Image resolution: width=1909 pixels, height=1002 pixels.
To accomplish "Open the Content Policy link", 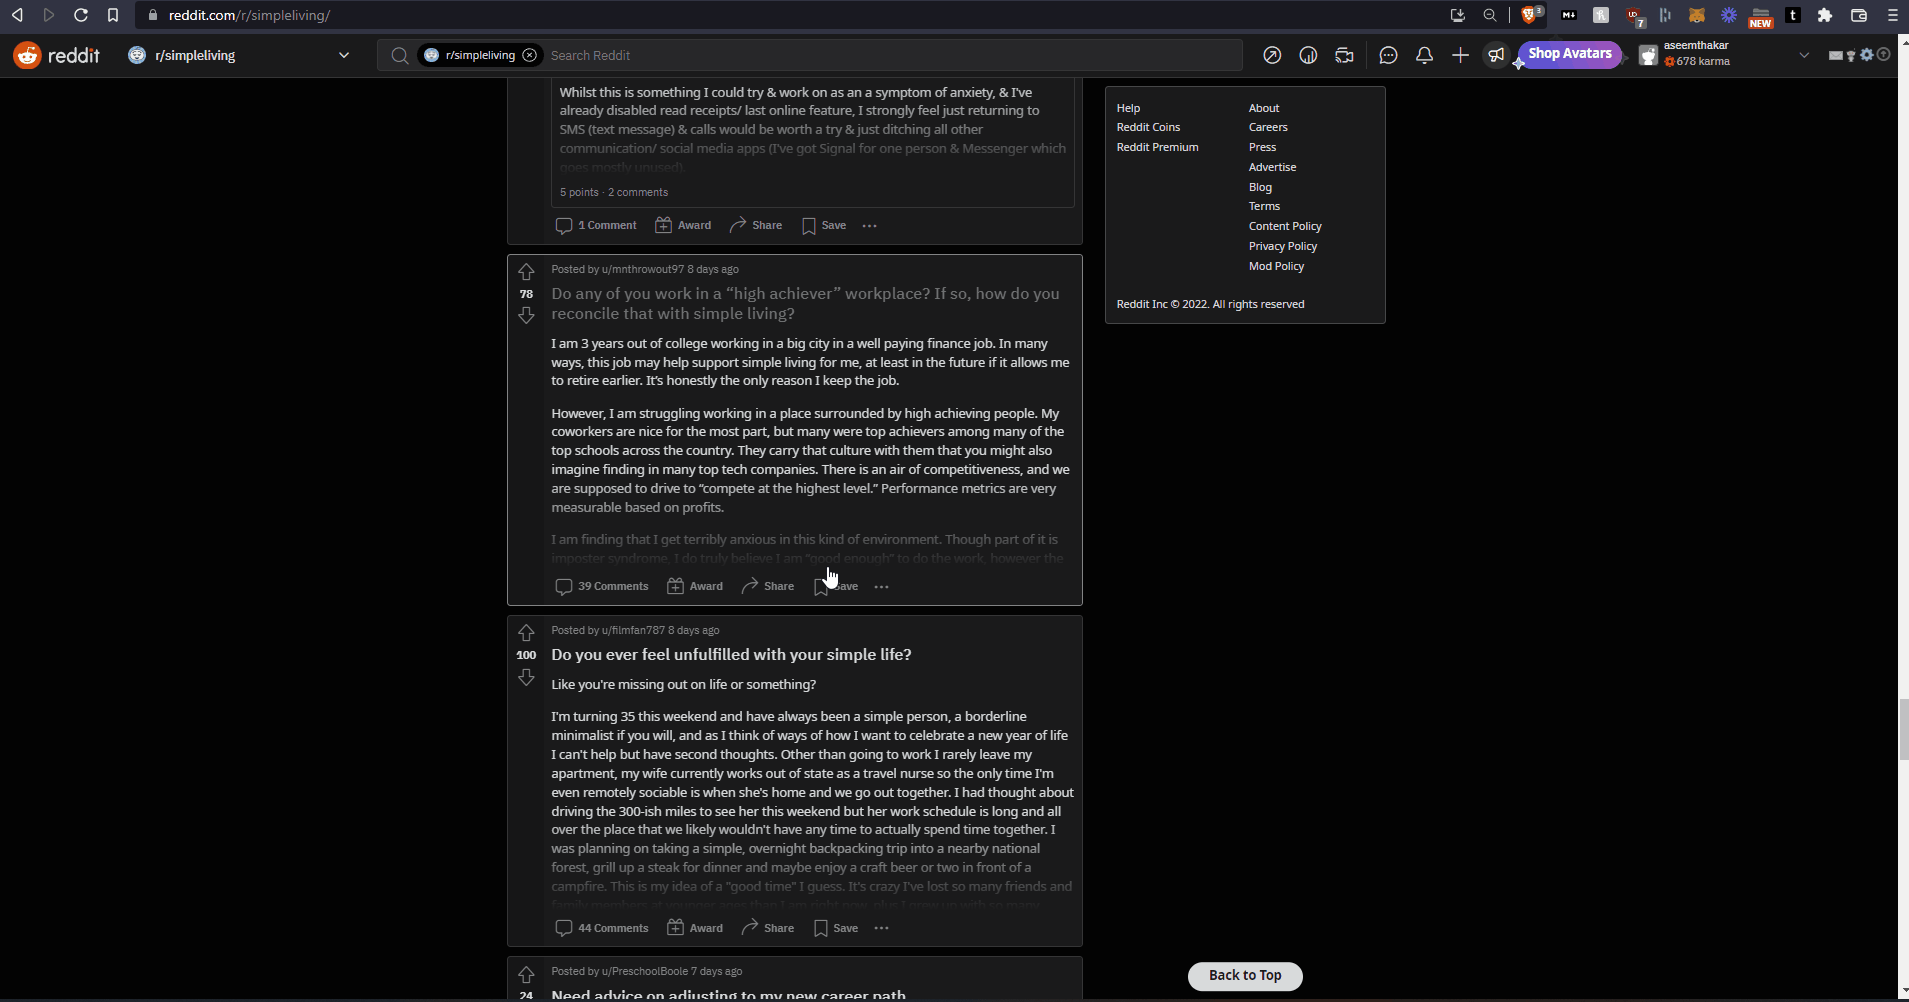I will point(1285,226).
